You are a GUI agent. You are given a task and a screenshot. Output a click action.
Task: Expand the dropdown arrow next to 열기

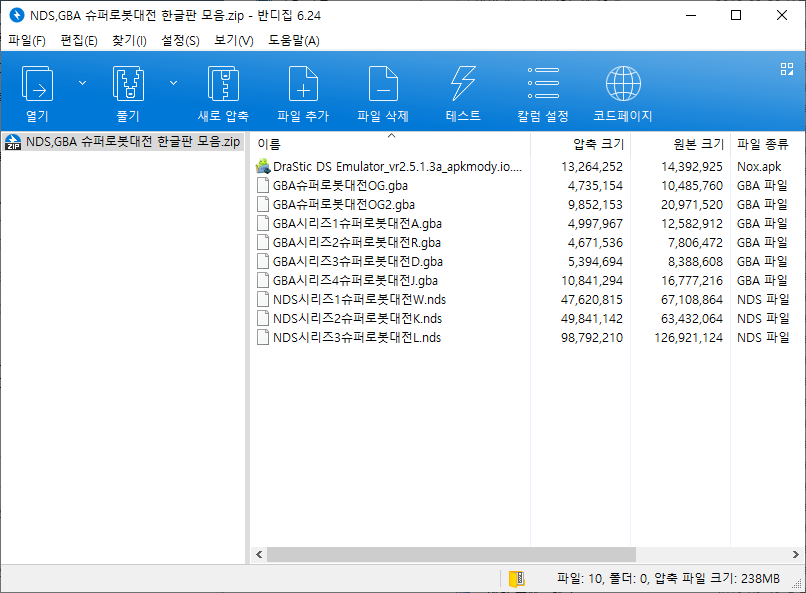pos(82,83)
